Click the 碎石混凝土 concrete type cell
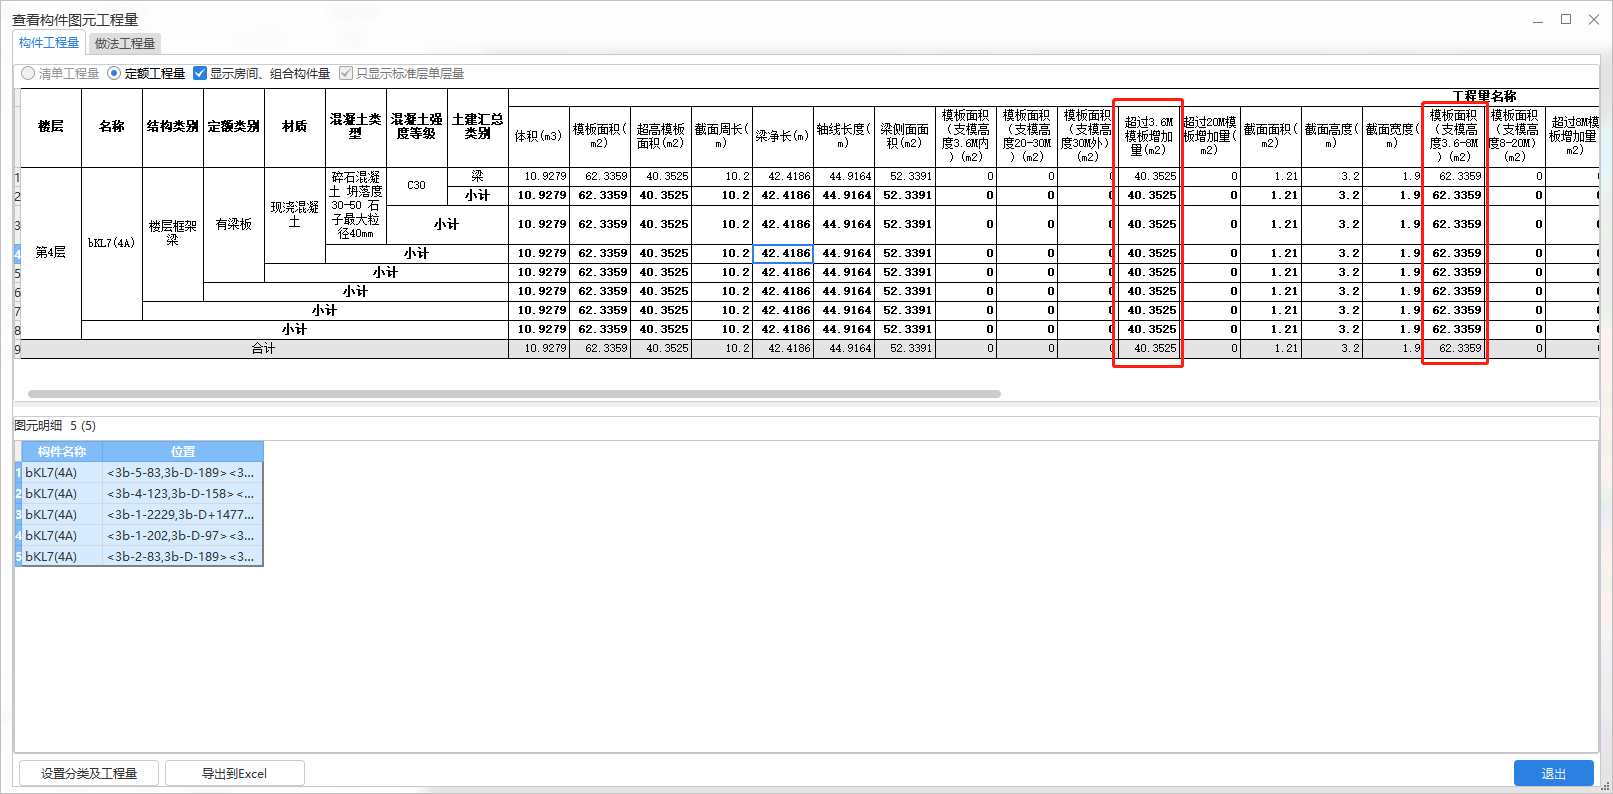The width and height of the screenshot is (1613, 794). [x=356, y=206]
